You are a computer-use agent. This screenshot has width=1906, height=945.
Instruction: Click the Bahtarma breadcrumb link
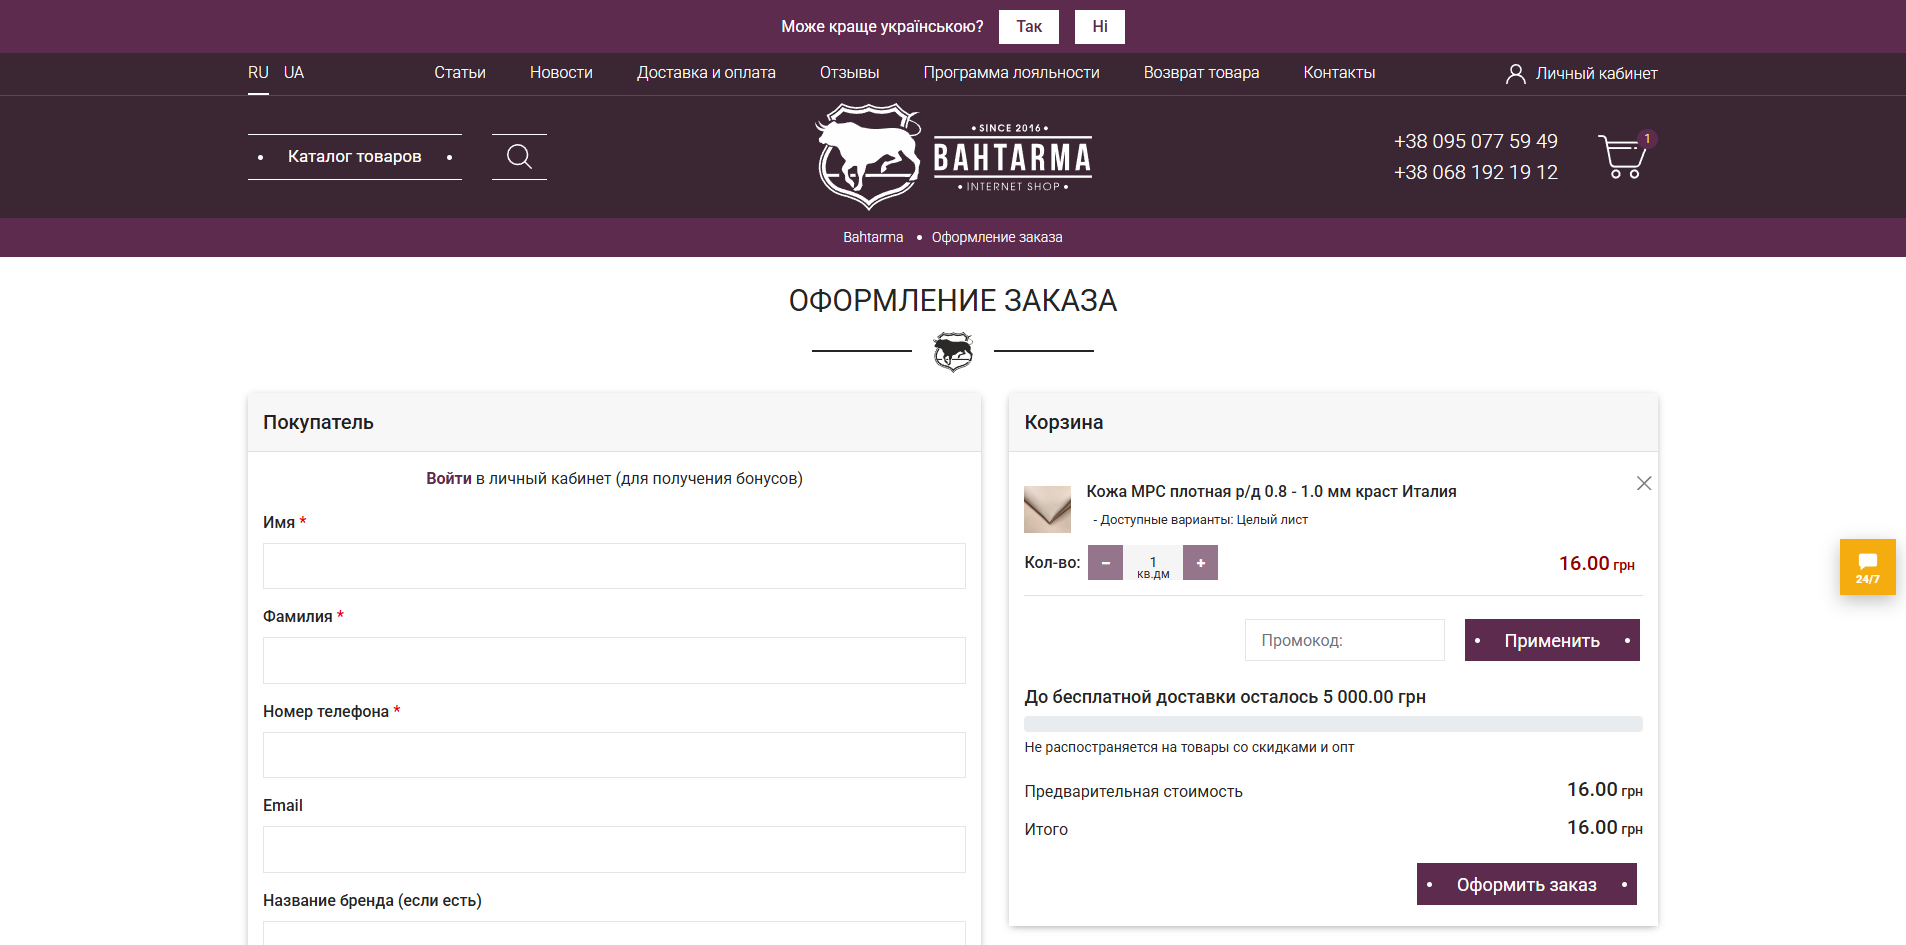point(873,237)
